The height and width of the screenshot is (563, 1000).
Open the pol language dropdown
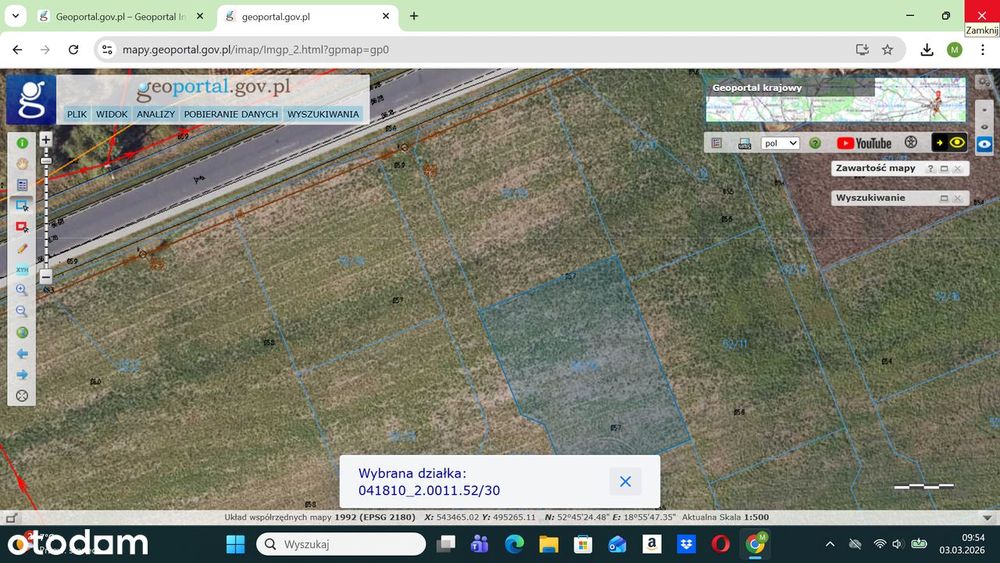(x=780, y=143)
